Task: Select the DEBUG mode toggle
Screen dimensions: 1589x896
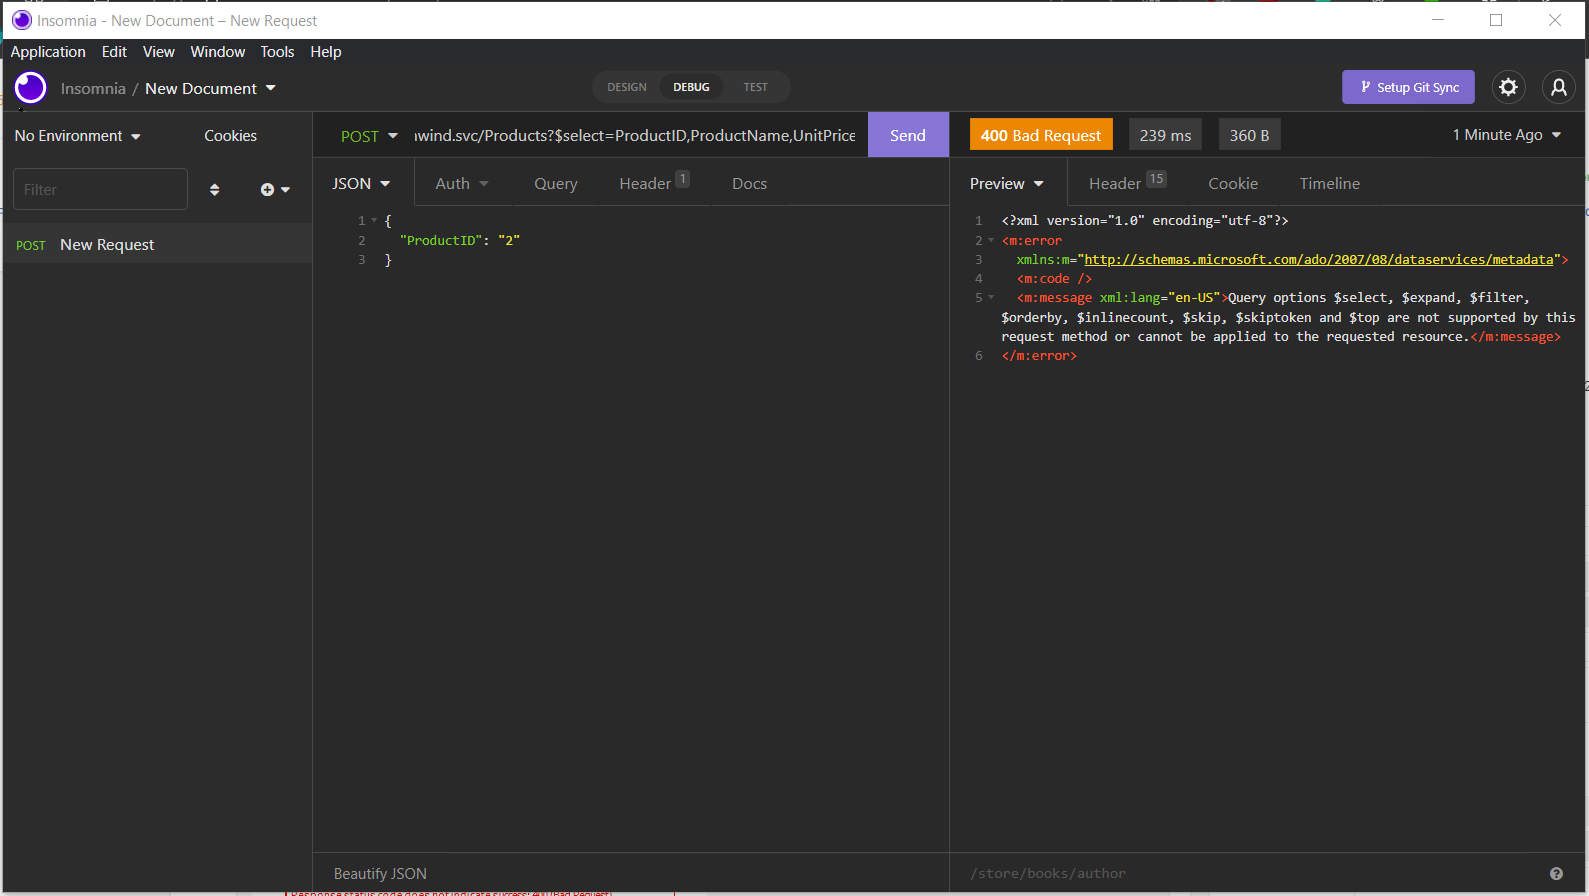Action: pyautogui.click(x=691, y=88)
